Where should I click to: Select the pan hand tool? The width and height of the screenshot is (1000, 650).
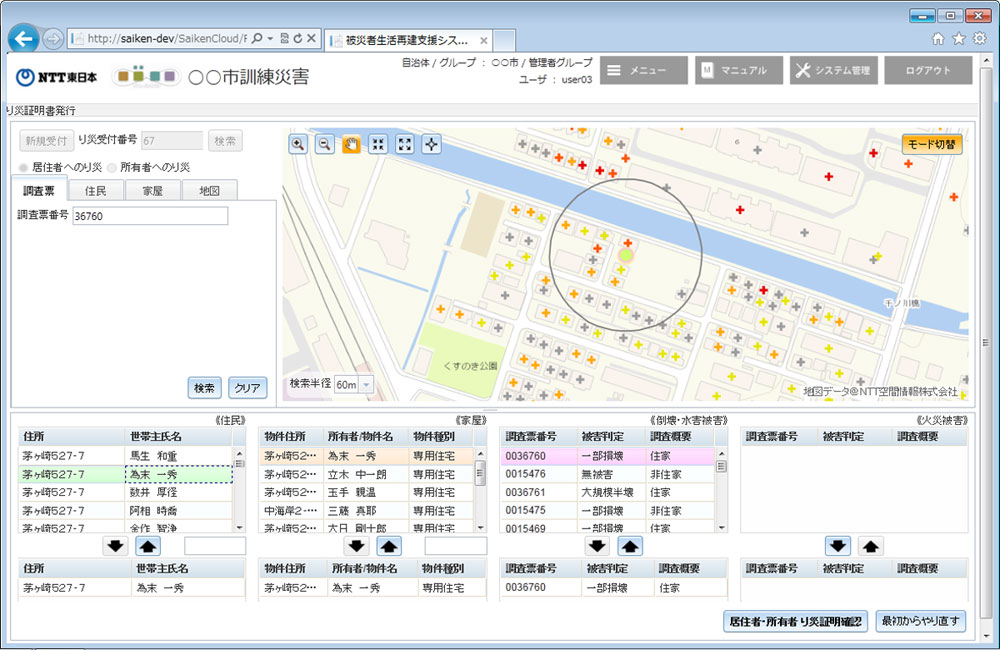pyautogui.click(x=352, y=144)
